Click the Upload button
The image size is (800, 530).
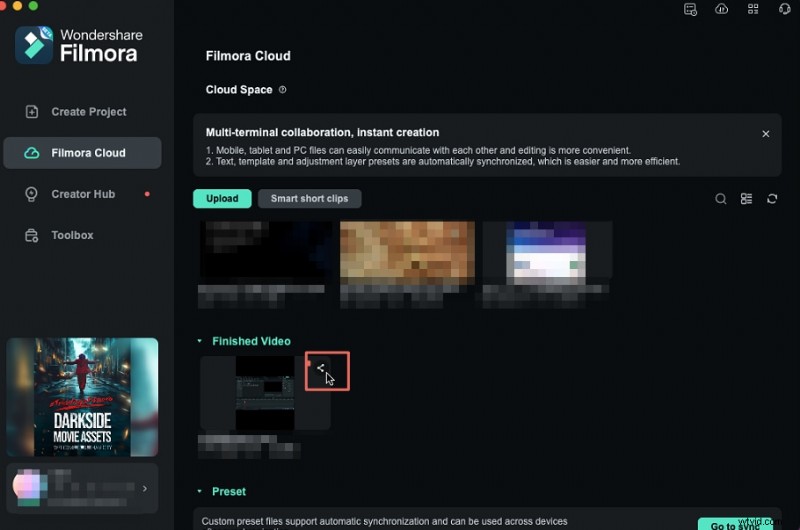222,198
